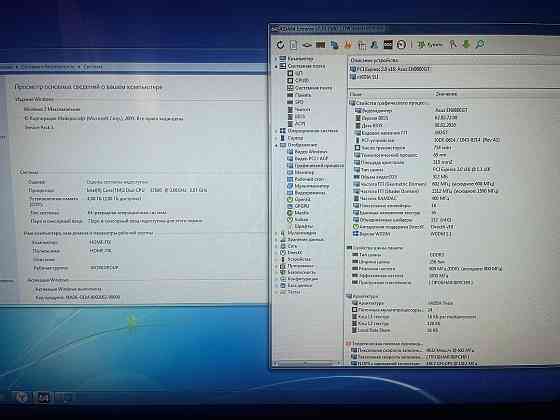Expand the Хранение данных tree node
560x420 pixels.
[x=276, y=239]
